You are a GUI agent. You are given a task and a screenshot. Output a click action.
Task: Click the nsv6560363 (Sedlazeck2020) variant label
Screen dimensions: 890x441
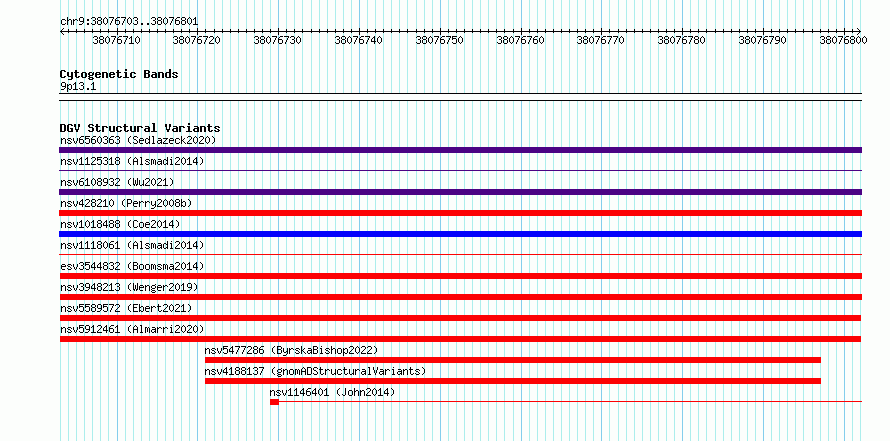(x=138, y=140)
